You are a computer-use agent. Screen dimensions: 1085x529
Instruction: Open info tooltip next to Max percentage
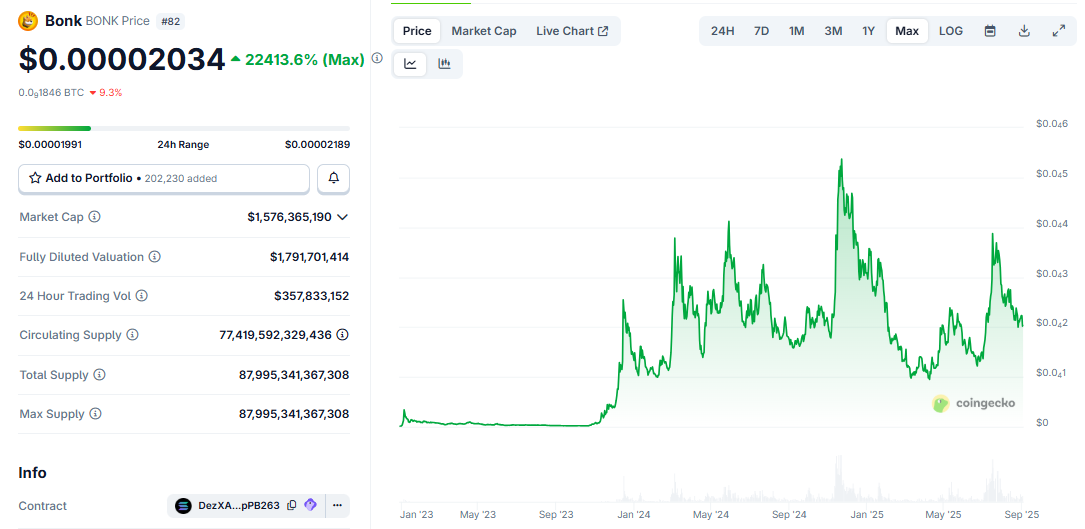point(377,58)
